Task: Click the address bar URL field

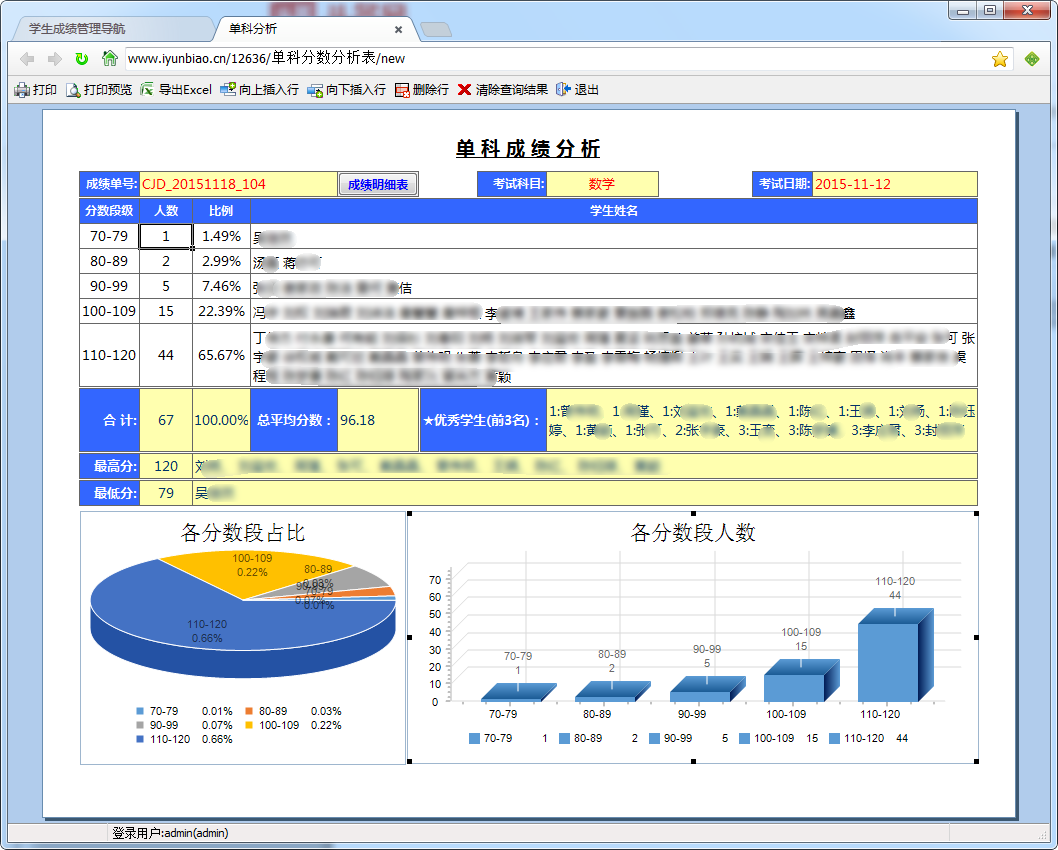Action: point(557,59)
